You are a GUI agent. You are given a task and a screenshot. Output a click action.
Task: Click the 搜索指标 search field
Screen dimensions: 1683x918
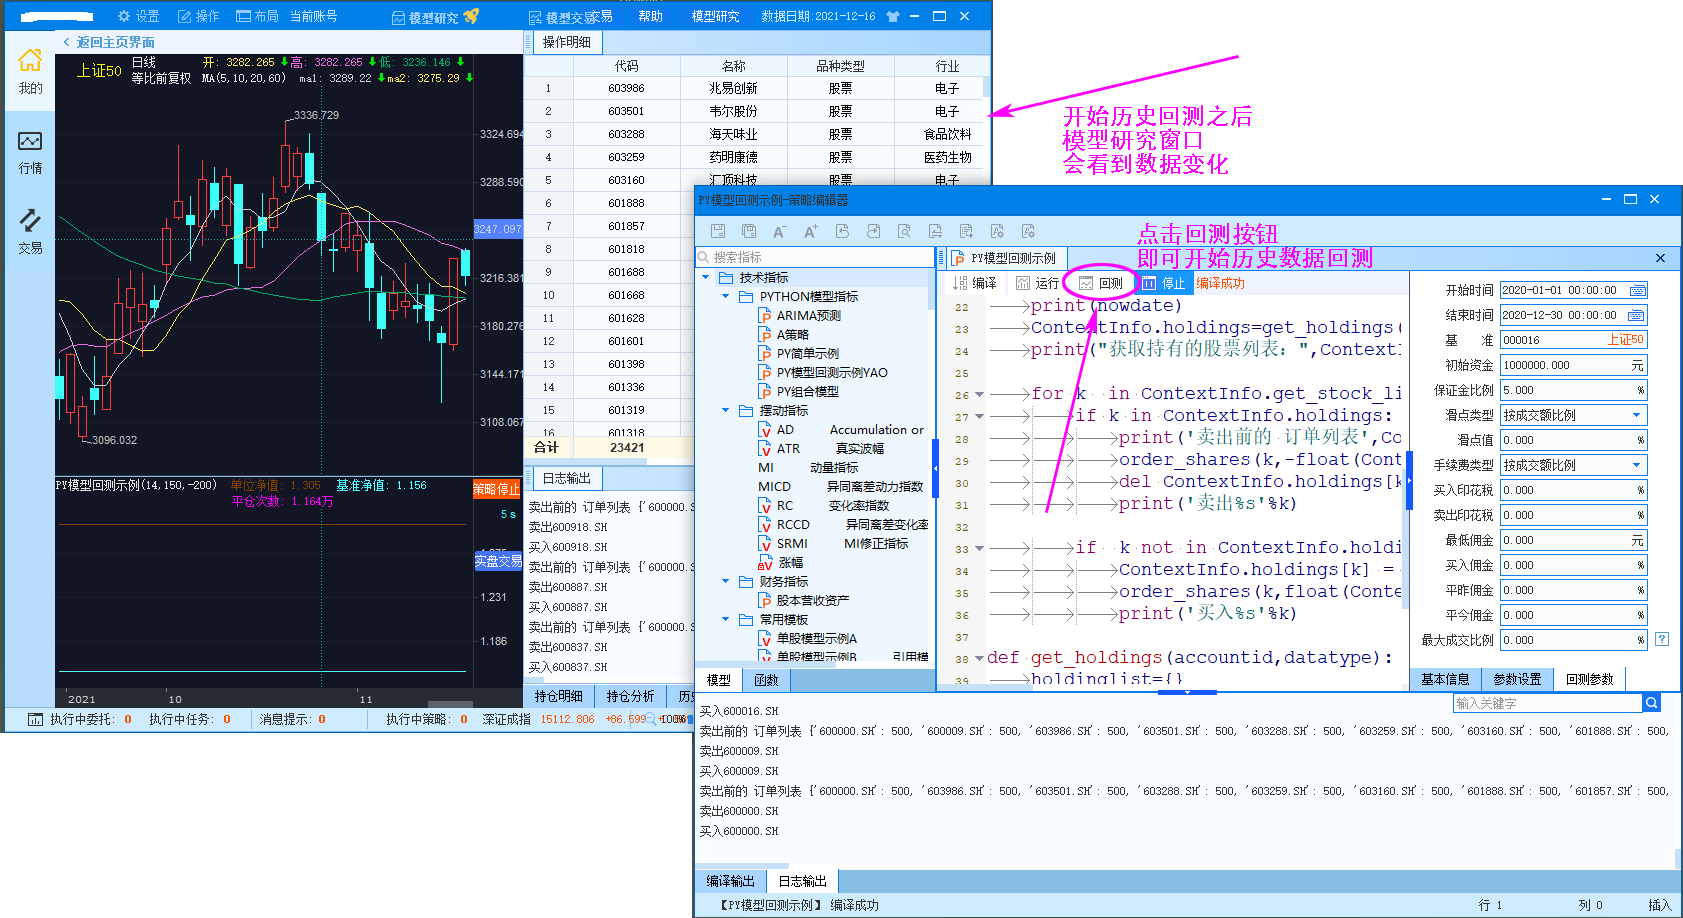(x=815, y=257)
